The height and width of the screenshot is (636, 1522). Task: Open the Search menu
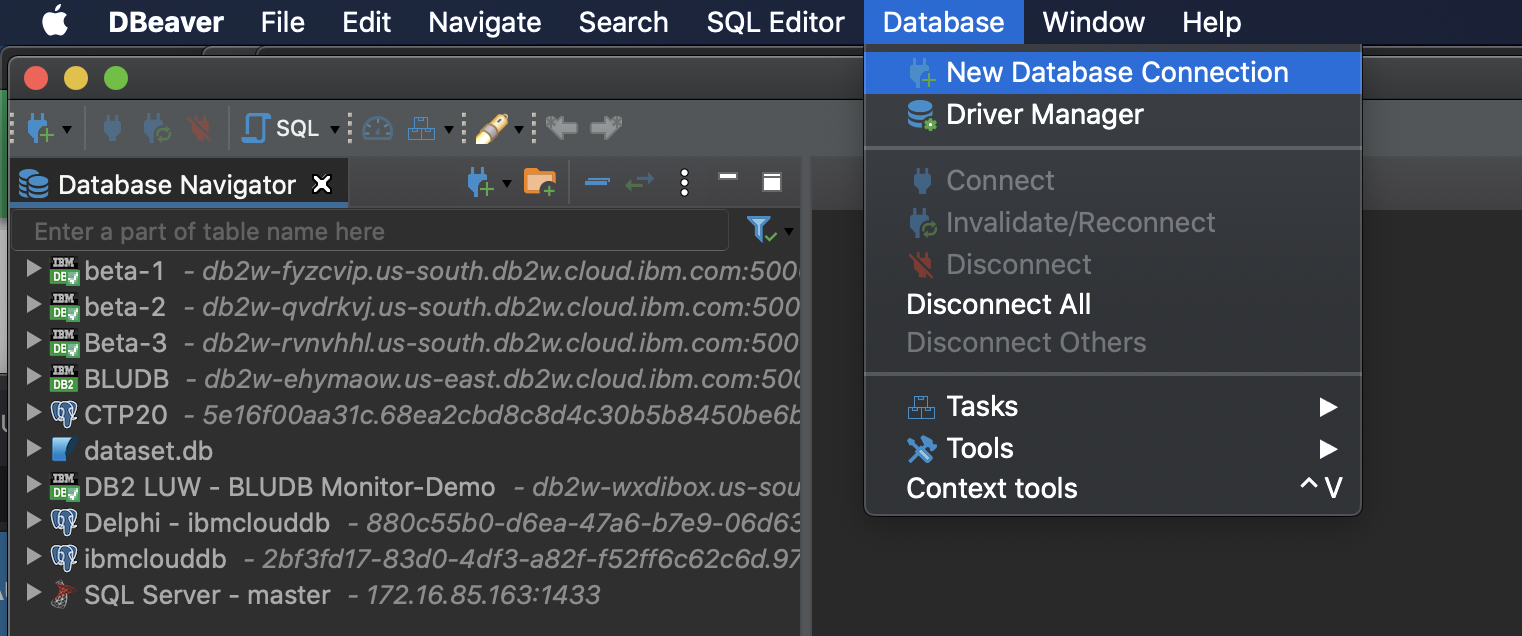(x=623, y=22)
